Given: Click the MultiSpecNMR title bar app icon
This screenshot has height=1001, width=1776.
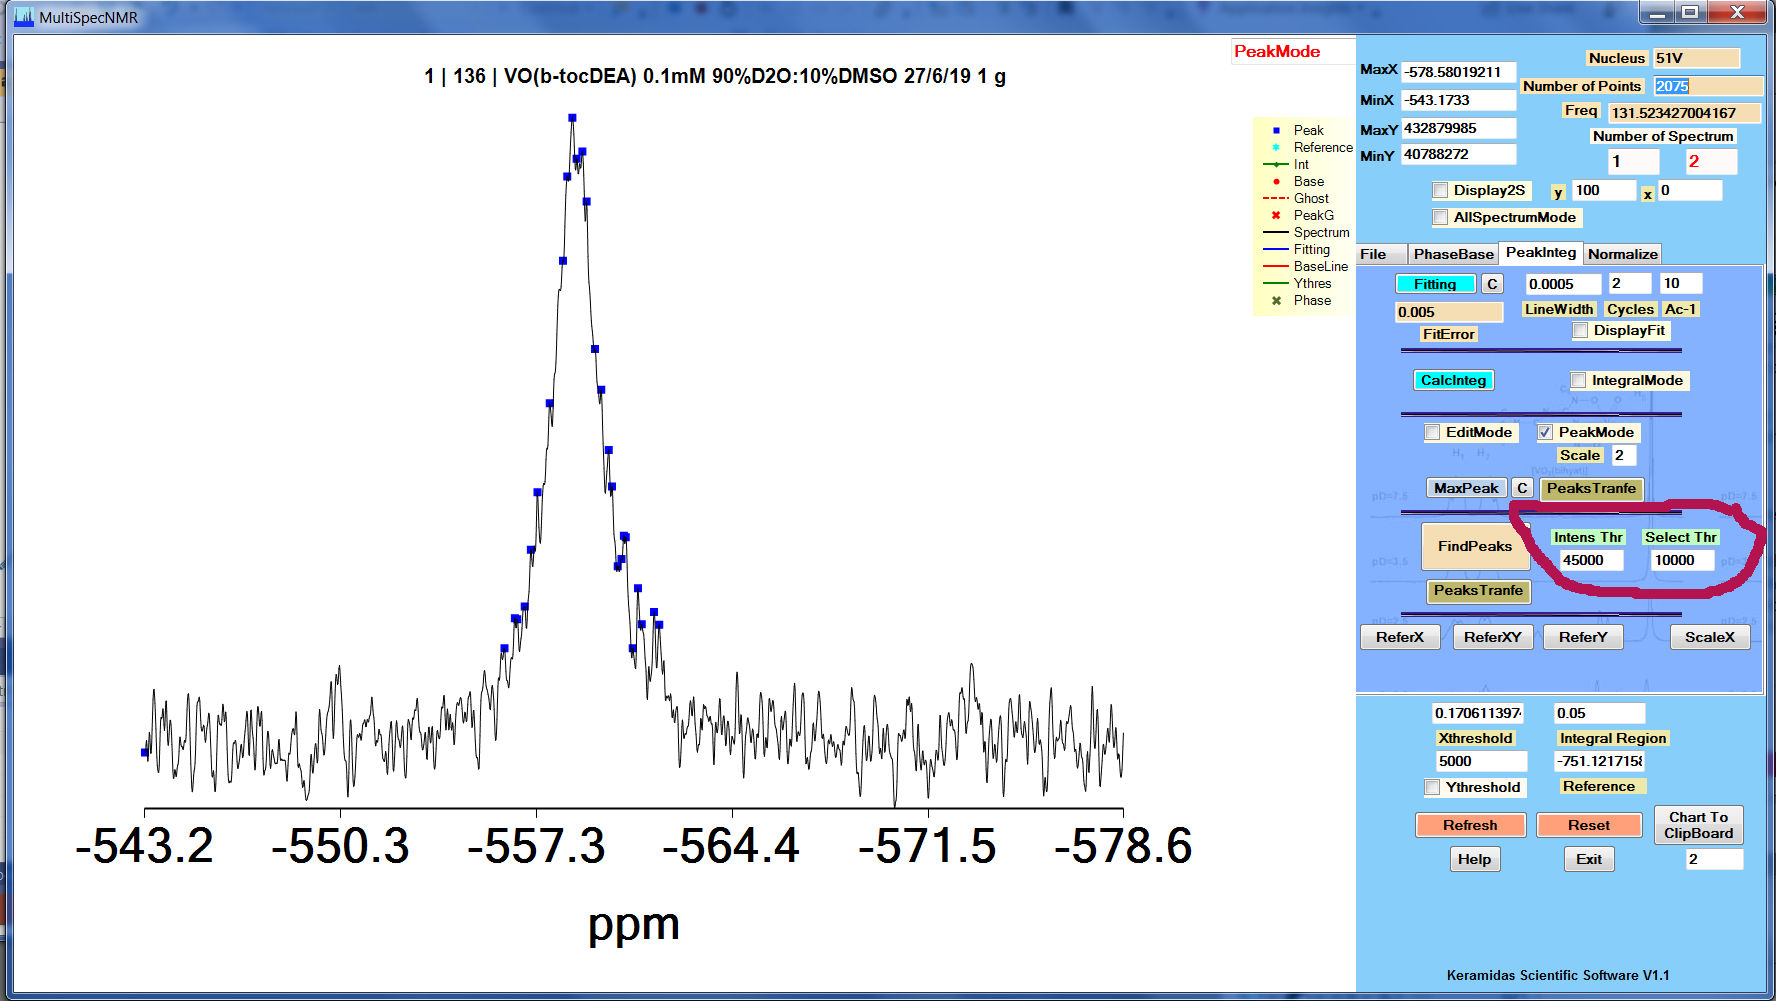Looking at the screenshot, I should (23, 16).
